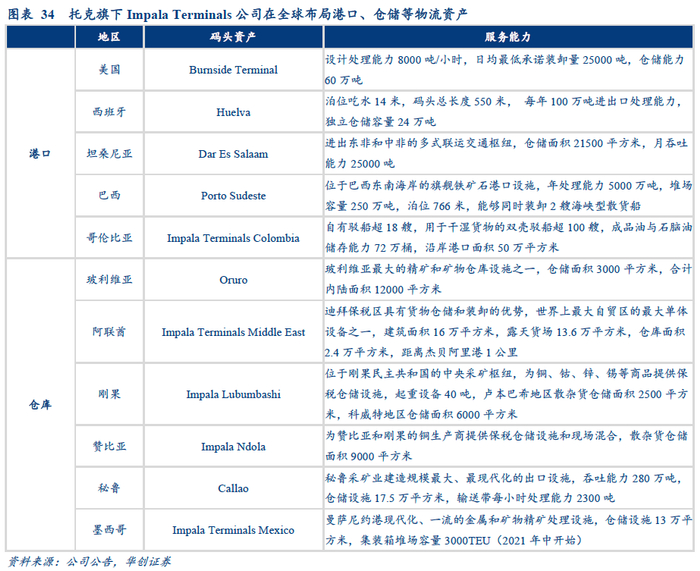Click the Impala Lubumbashi cell
The height and width of the screenshot is (571, 700).
point(233,394)
